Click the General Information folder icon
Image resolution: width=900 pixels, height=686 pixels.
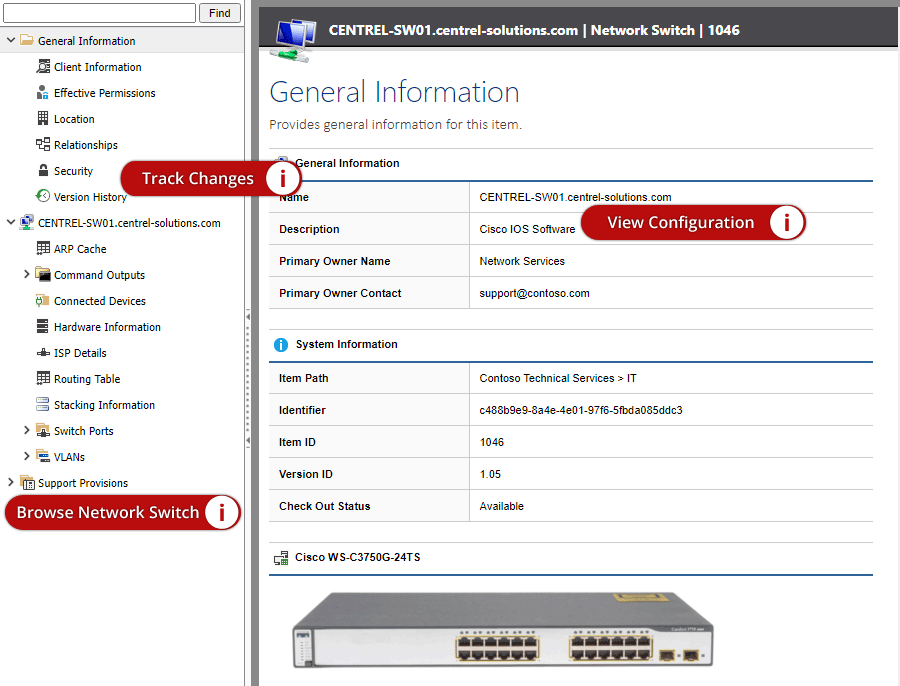click(26, 40)
